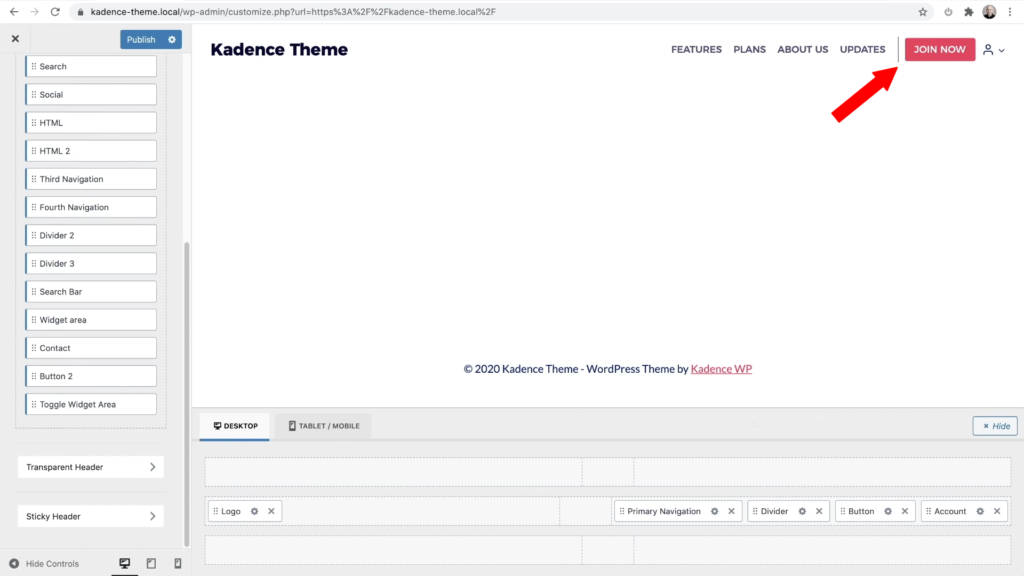Click the Primary Navigation drag handle

click(622, 511)
